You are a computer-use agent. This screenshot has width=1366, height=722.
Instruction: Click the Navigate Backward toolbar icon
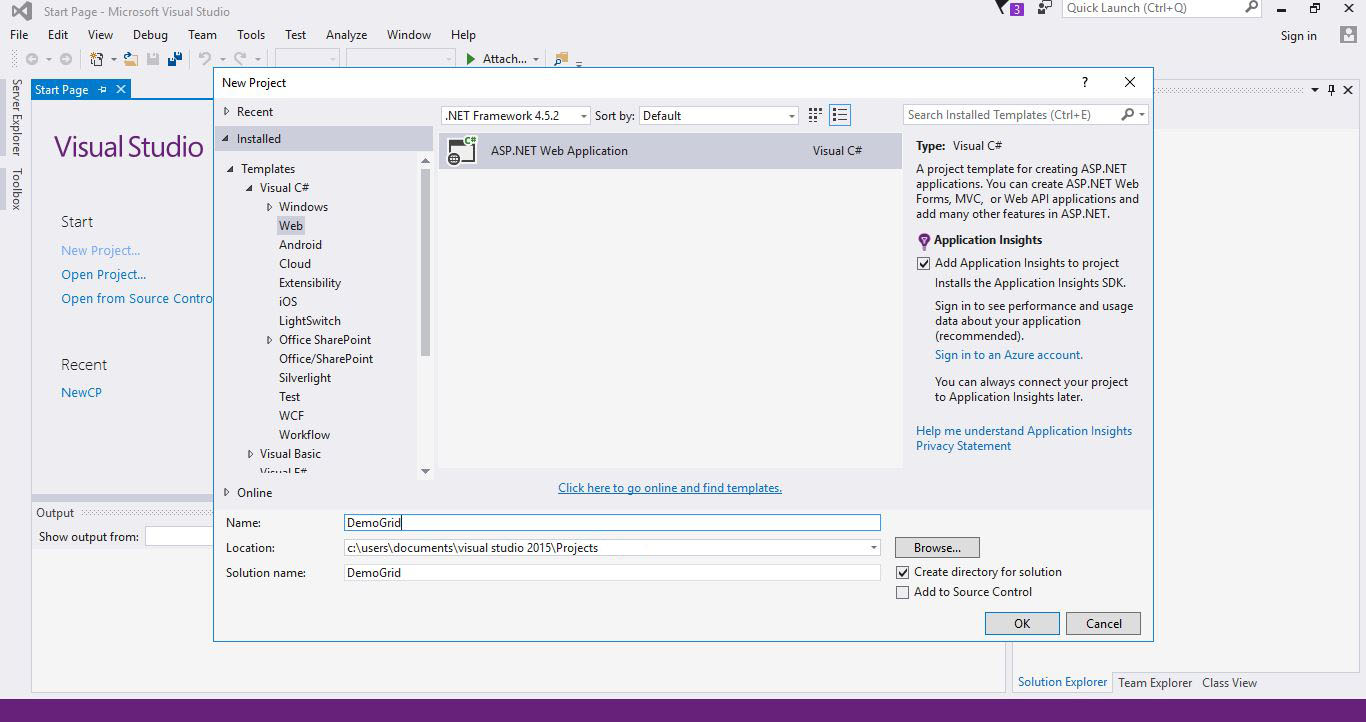pyautogui.click(x=32, y=59)
